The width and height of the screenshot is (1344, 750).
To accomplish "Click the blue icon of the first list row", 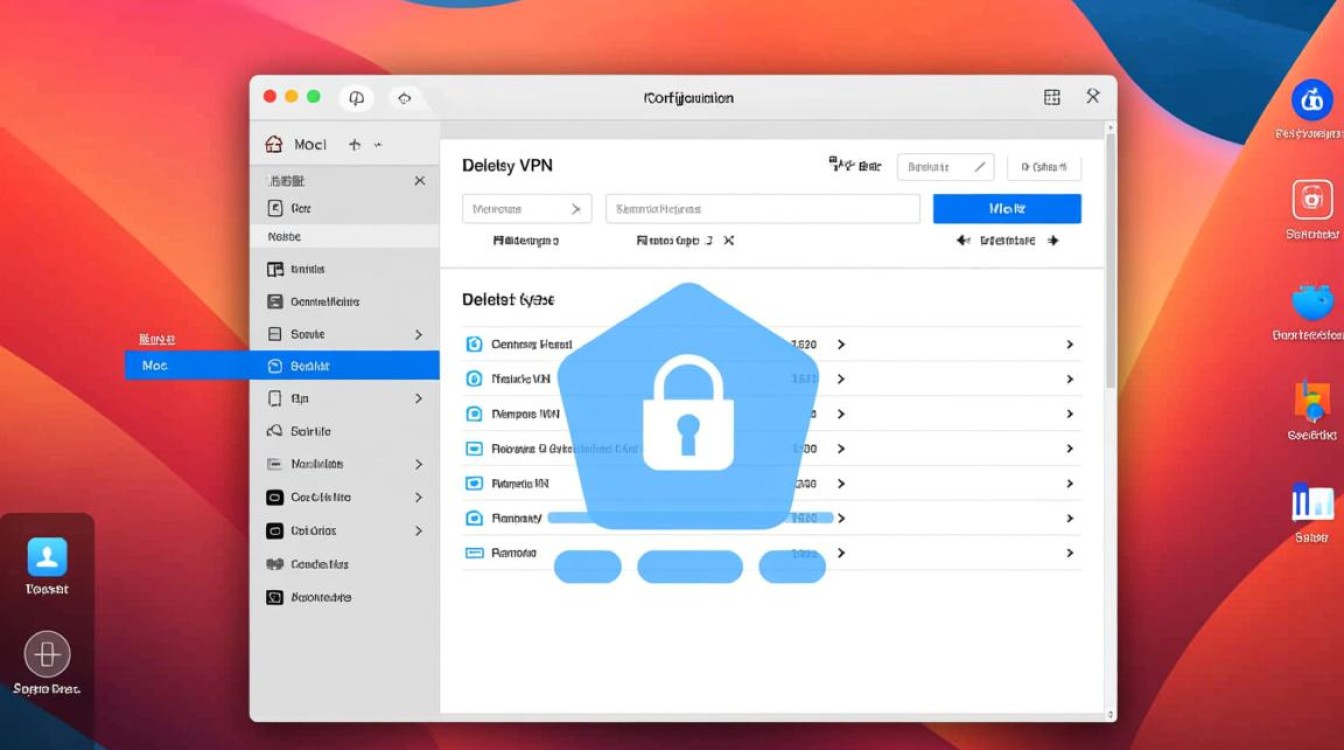I will point(475,344).
